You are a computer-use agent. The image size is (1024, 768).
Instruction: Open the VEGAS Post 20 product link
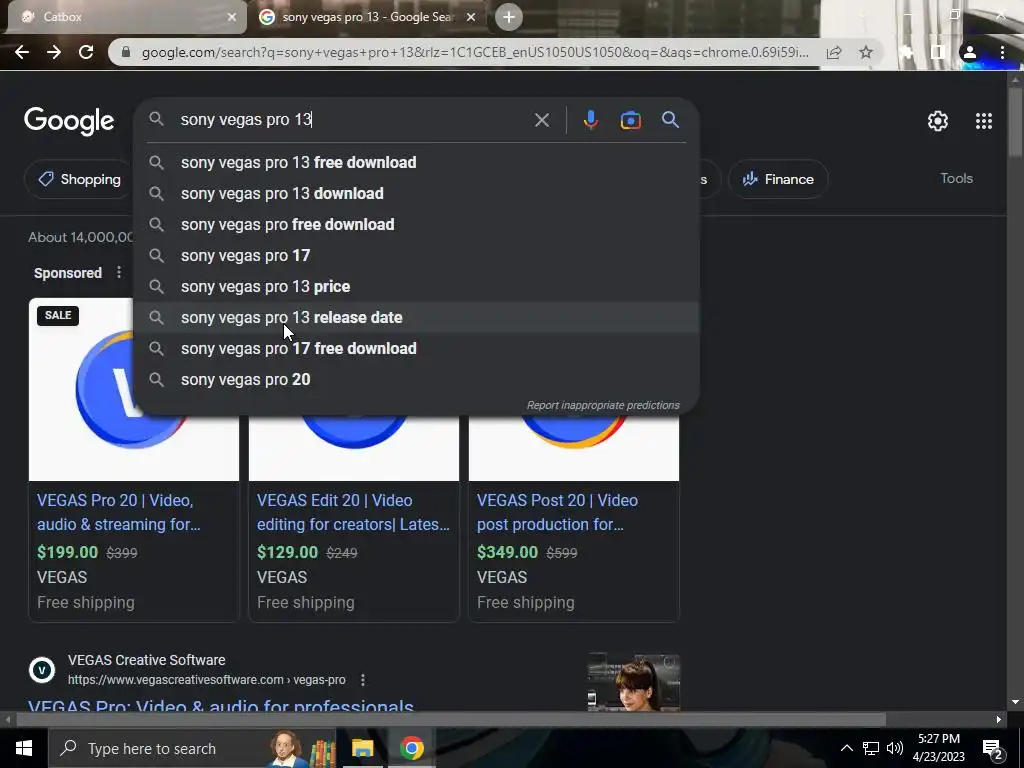[557, 512]
